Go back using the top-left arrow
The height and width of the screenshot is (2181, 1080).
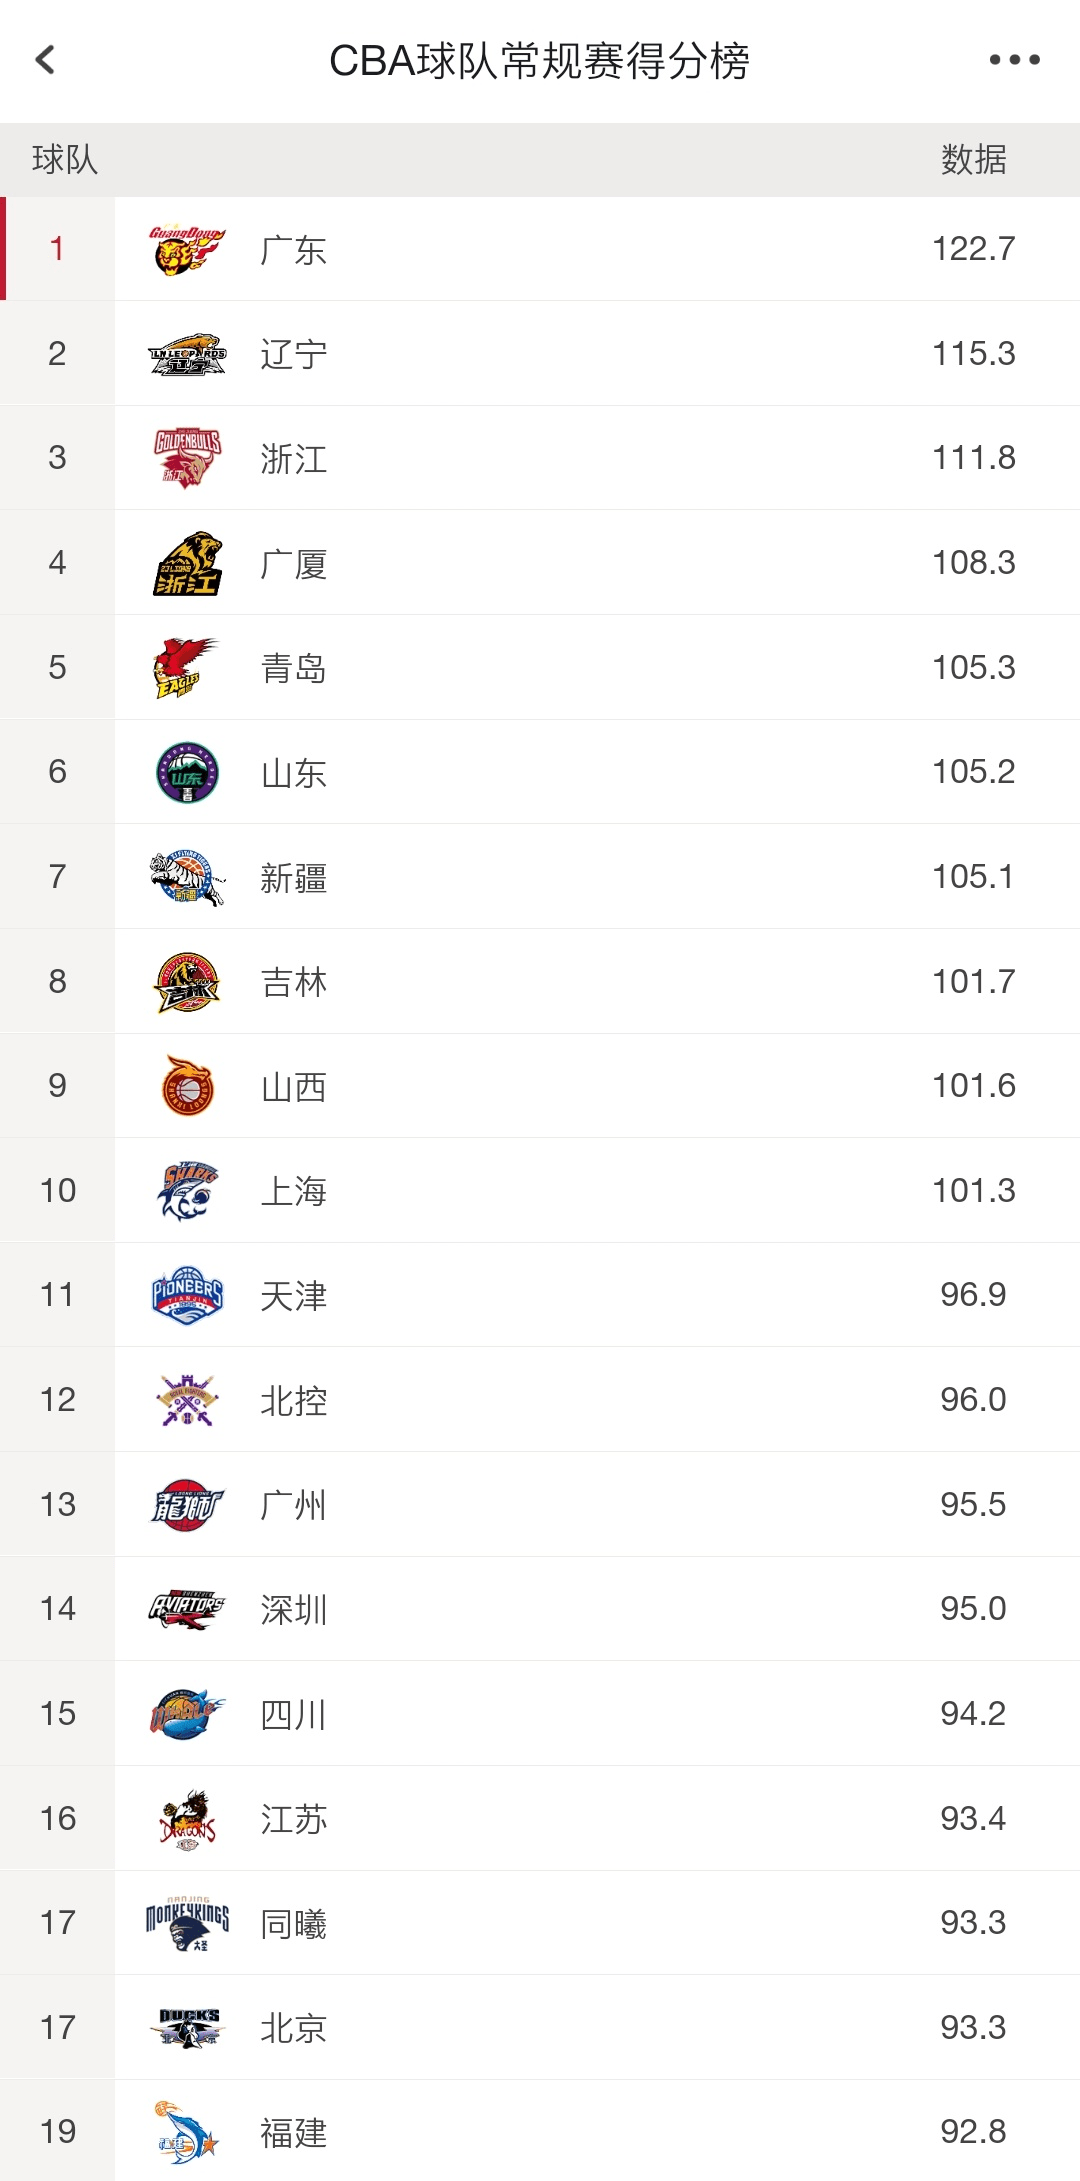tap(46, 60)
